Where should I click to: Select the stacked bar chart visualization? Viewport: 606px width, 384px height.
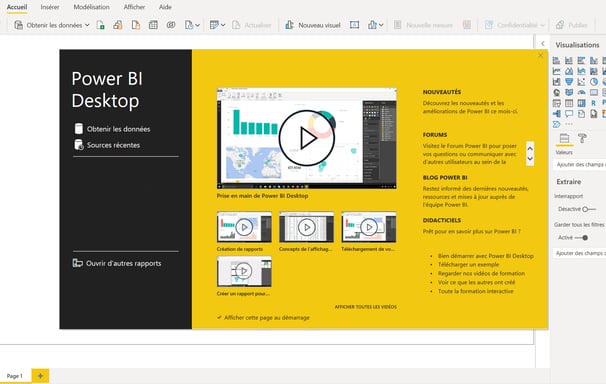point(557,60)
